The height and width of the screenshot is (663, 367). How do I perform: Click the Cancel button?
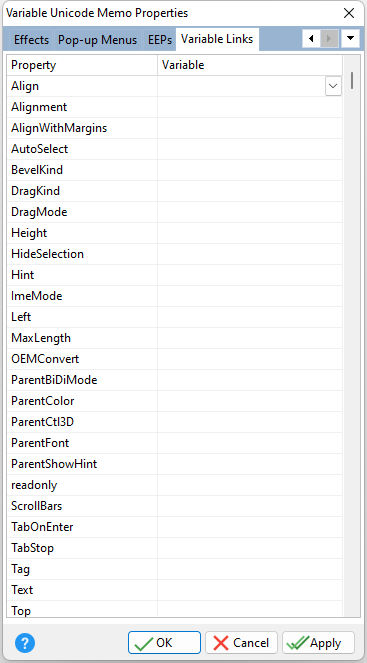(x=241, y=643)
